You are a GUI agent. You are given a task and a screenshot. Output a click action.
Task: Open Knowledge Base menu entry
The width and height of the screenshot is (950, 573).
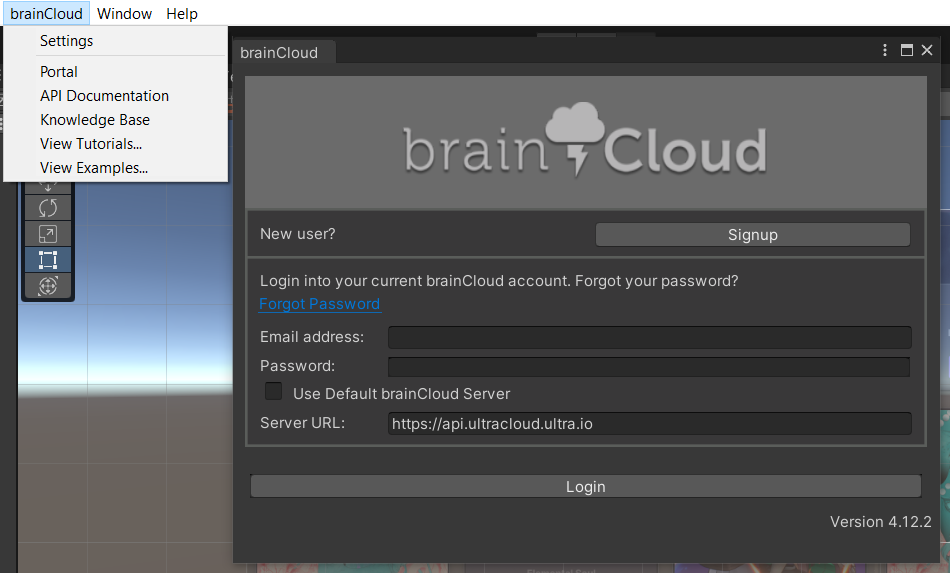(115, 120)
